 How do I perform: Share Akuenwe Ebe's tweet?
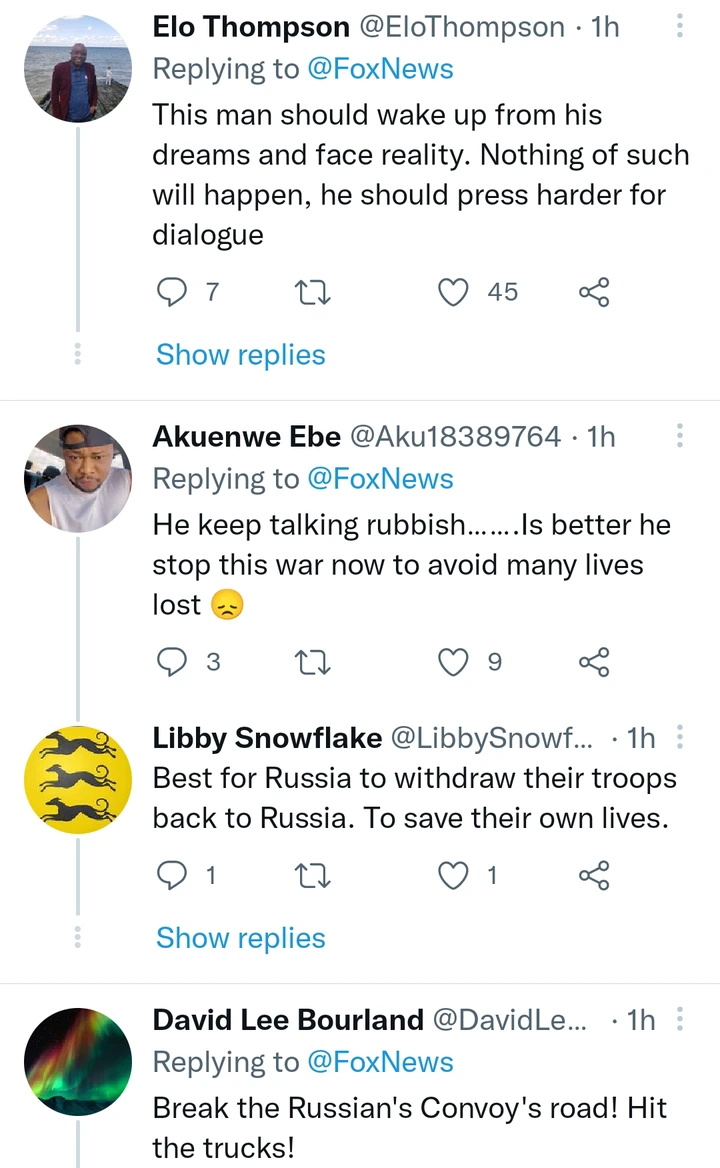594,661
